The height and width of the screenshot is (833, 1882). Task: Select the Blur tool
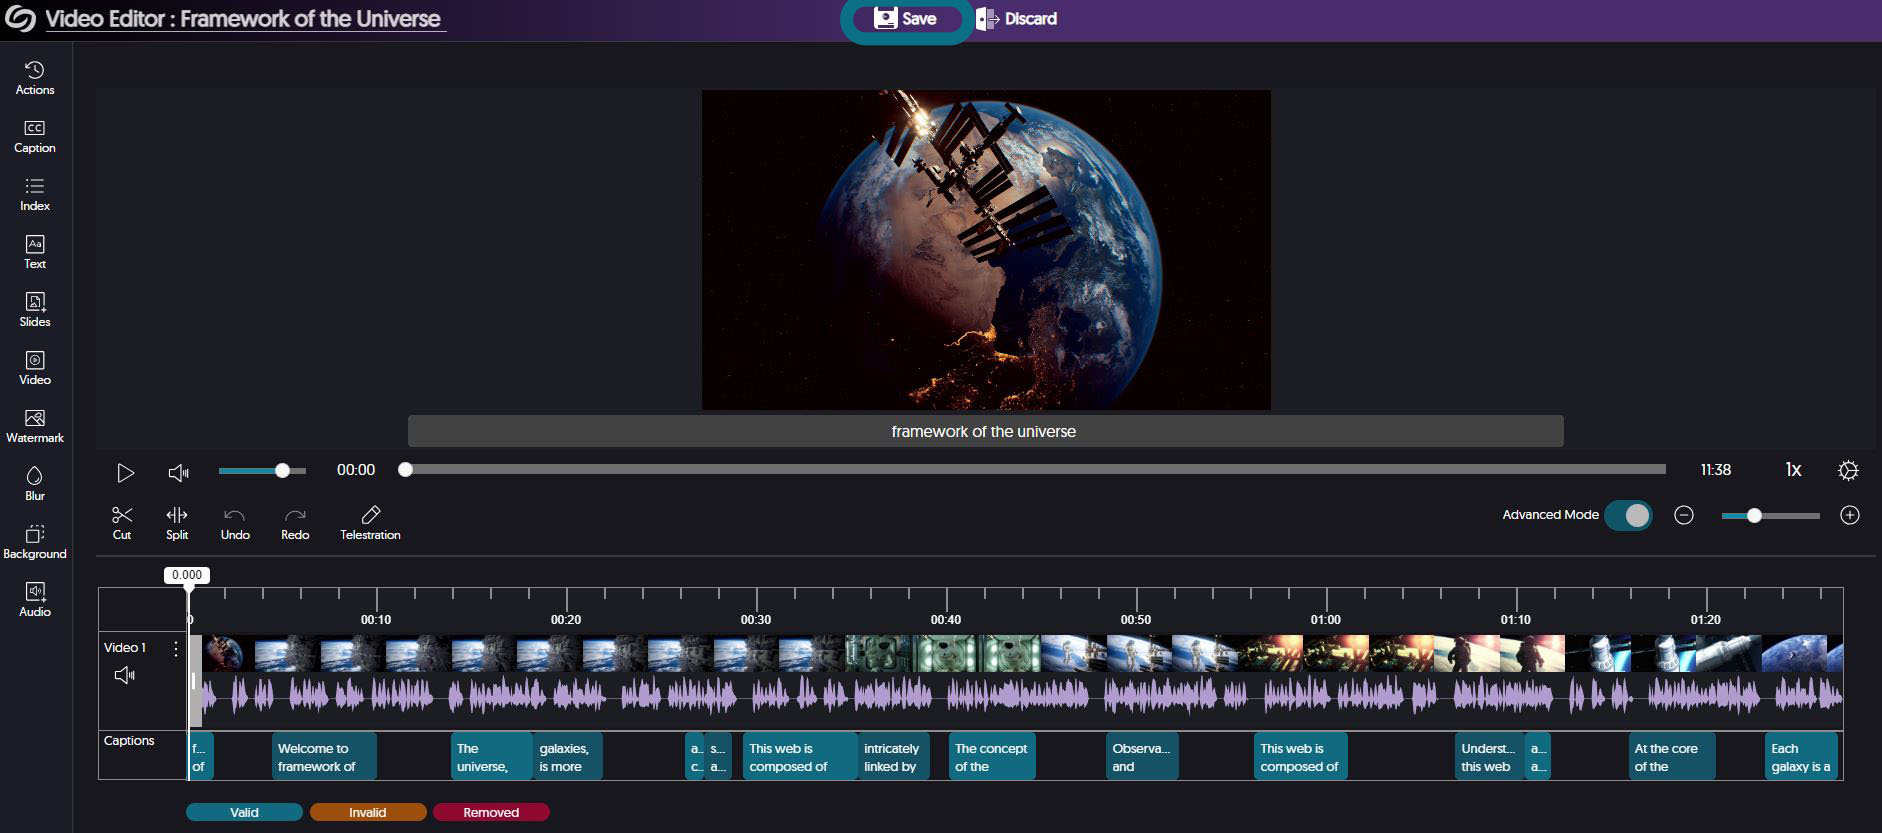coord(35,484)
